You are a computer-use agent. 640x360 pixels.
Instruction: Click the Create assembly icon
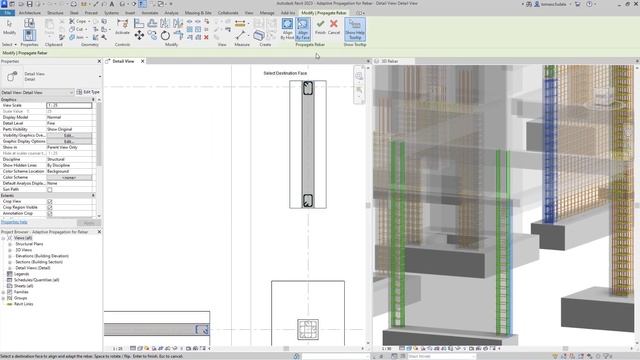pyautogui.click(x=259, y=36)
